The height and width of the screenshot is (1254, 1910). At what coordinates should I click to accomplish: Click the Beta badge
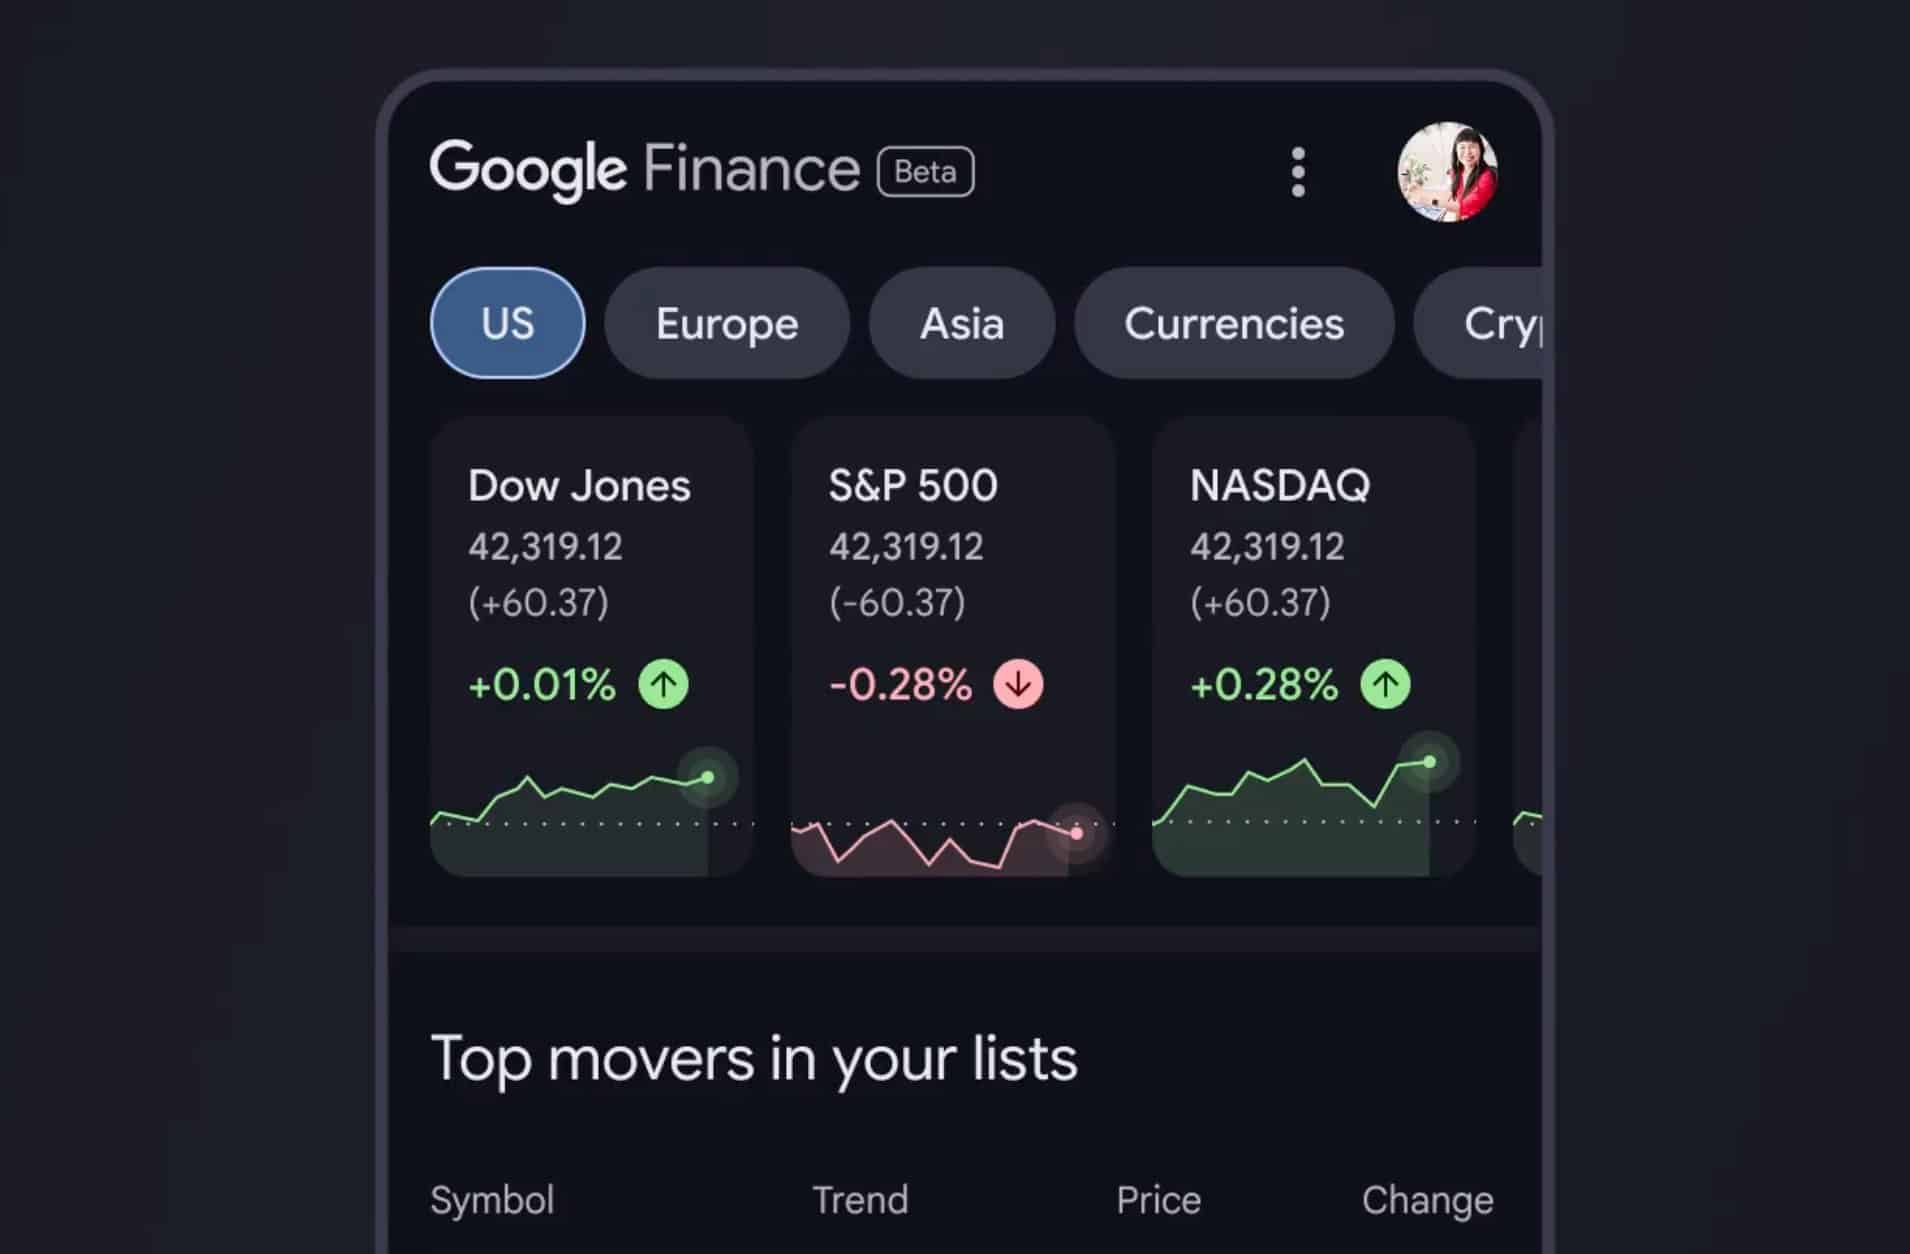pyautogui.click(x=925, y=172)
